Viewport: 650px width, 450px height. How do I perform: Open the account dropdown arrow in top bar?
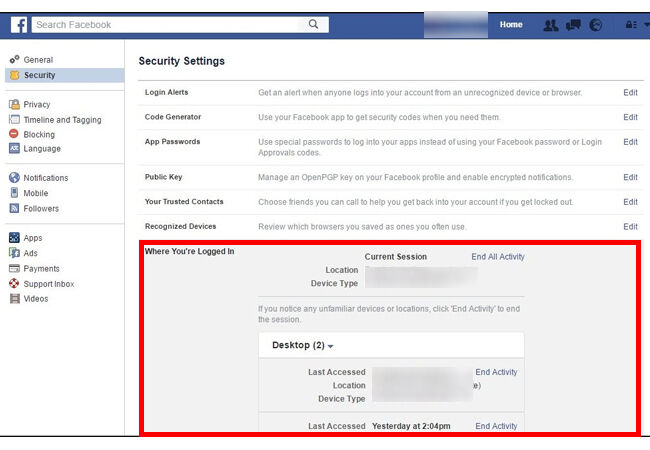646,25
